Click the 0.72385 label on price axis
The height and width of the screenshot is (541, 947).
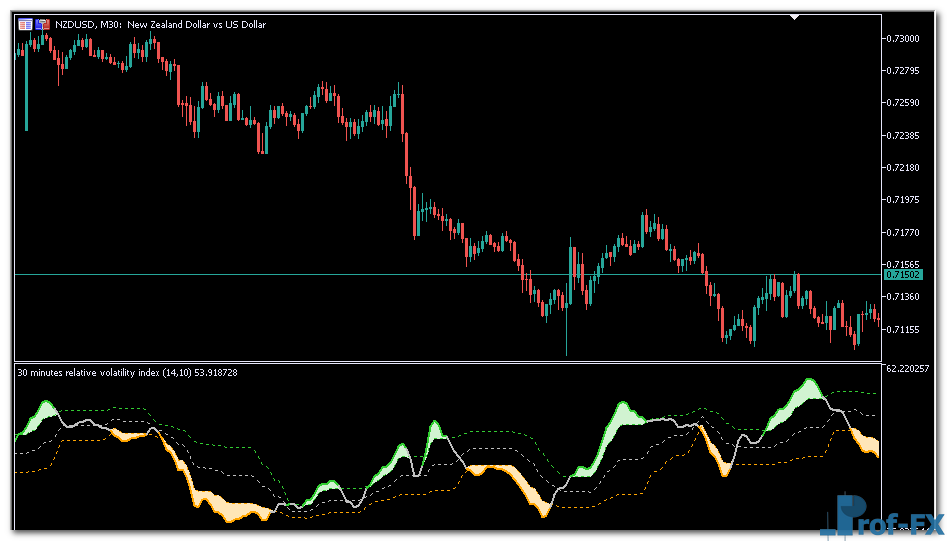point(903,135)
